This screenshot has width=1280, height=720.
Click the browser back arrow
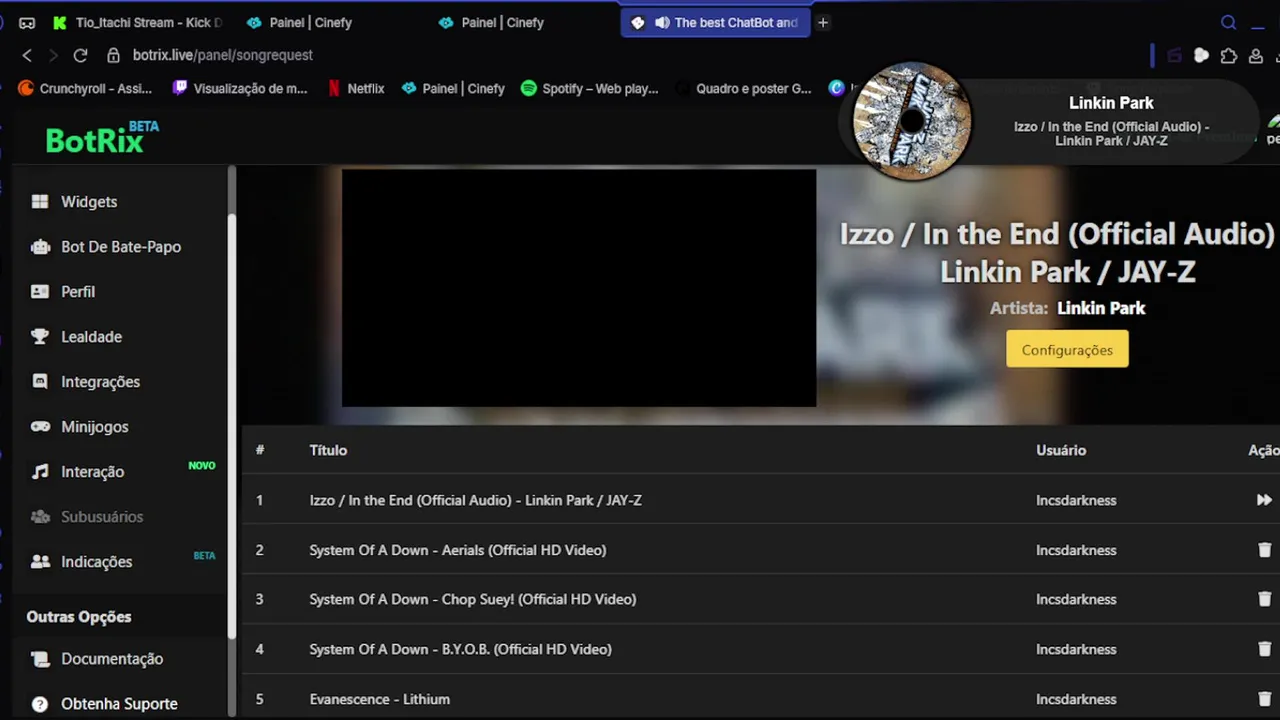(27, 55)
